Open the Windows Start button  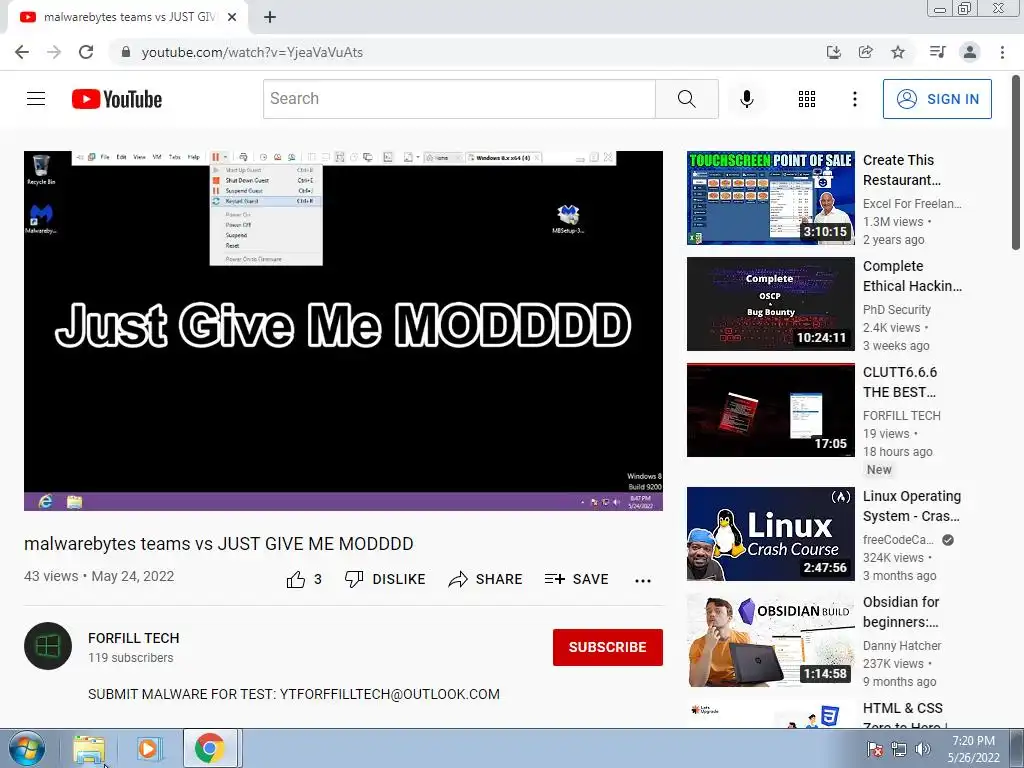(27, 748)
